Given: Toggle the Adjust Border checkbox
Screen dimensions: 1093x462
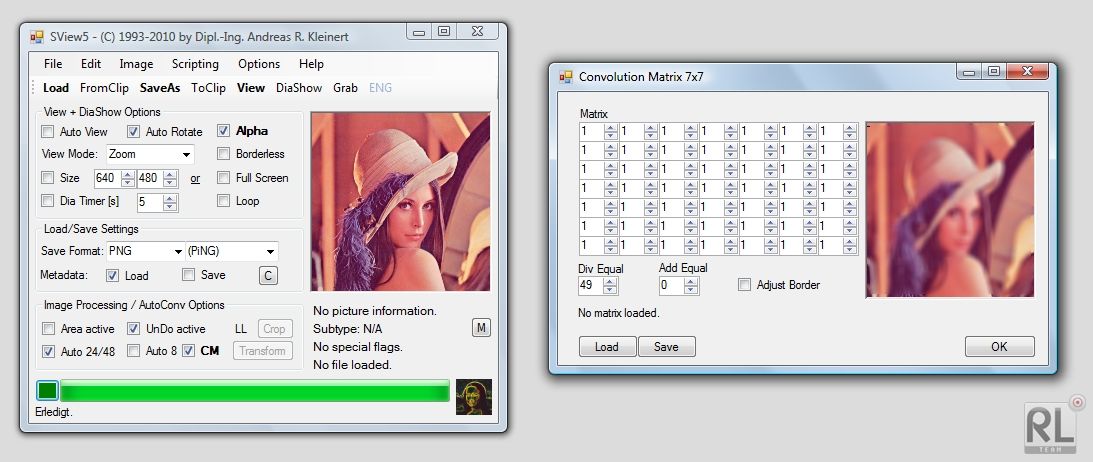Looking at the screenshot, I should click(744, 285).
